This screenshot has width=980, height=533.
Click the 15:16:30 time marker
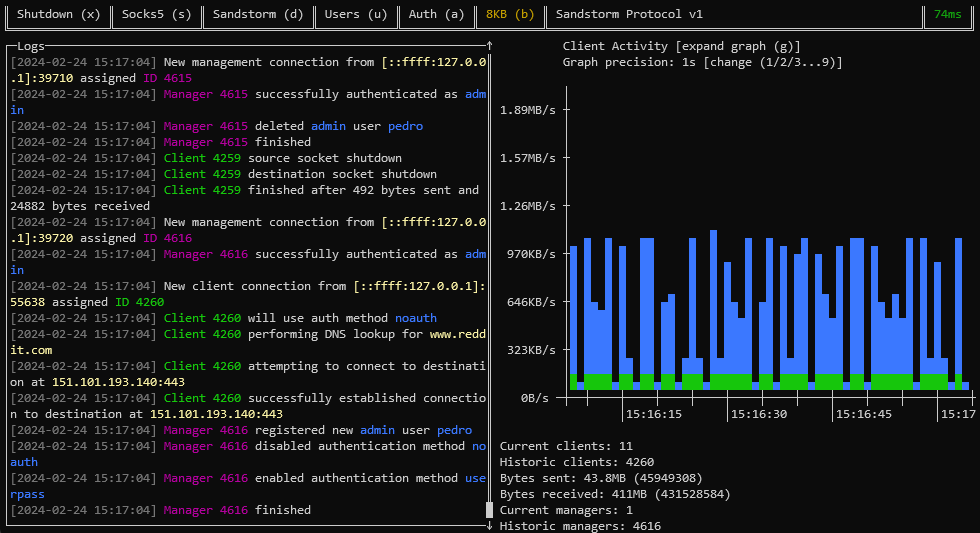coord(759,414)
